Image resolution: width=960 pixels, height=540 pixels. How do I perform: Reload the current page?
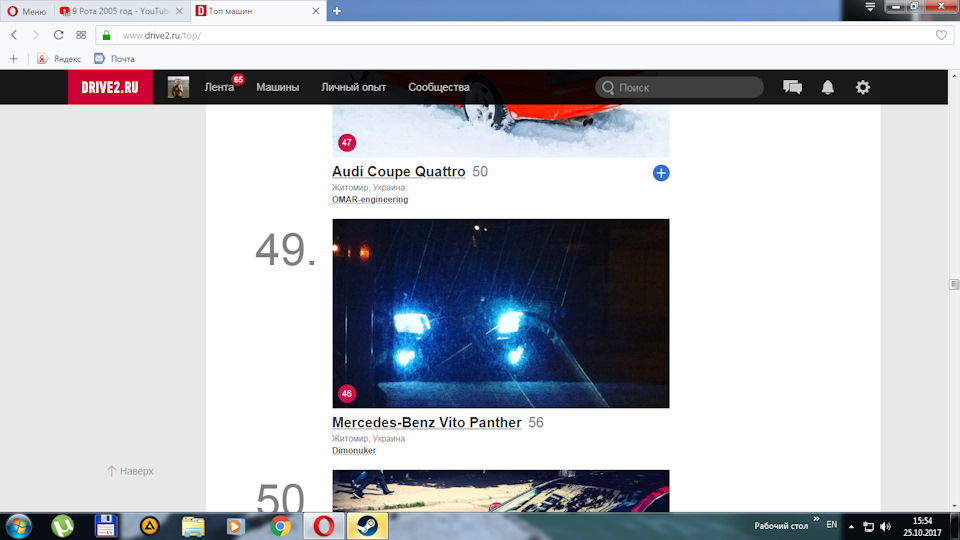click(x=58, y=35)
